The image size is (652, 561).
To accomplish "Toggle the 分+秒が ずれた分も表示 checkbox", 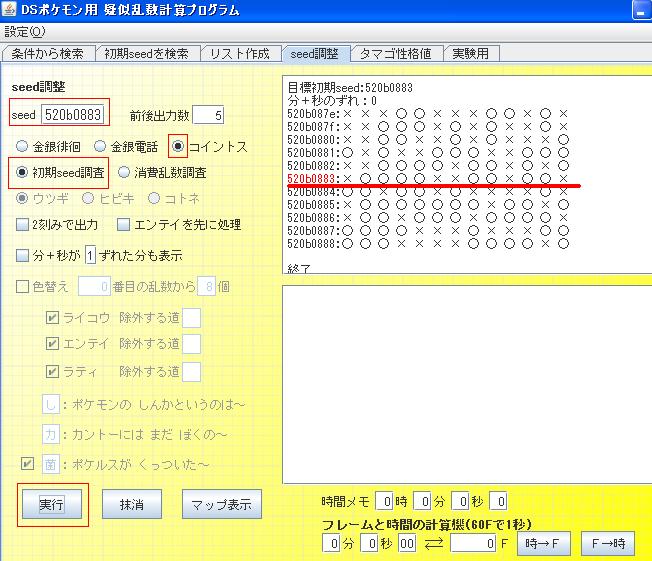I will (x=22, y=255).
